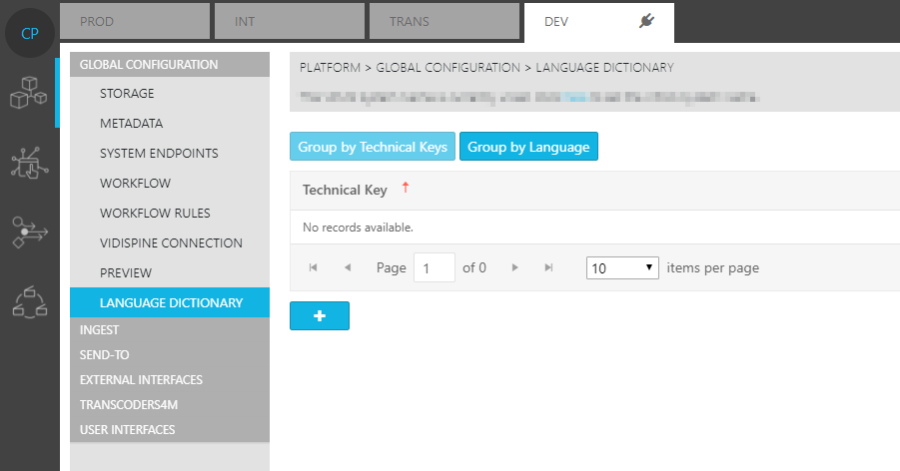The height and width of the screenshot is (471, 900).
Task: Jump to the last page of results
Action: coord(548,268)
